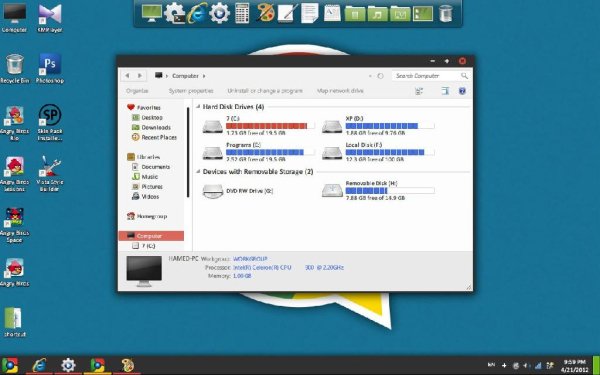Image resolution: width=600 pixels, height=375 pixels.
Task: Open Internet Explorer from the taskbar
Action: click(39, 365)
